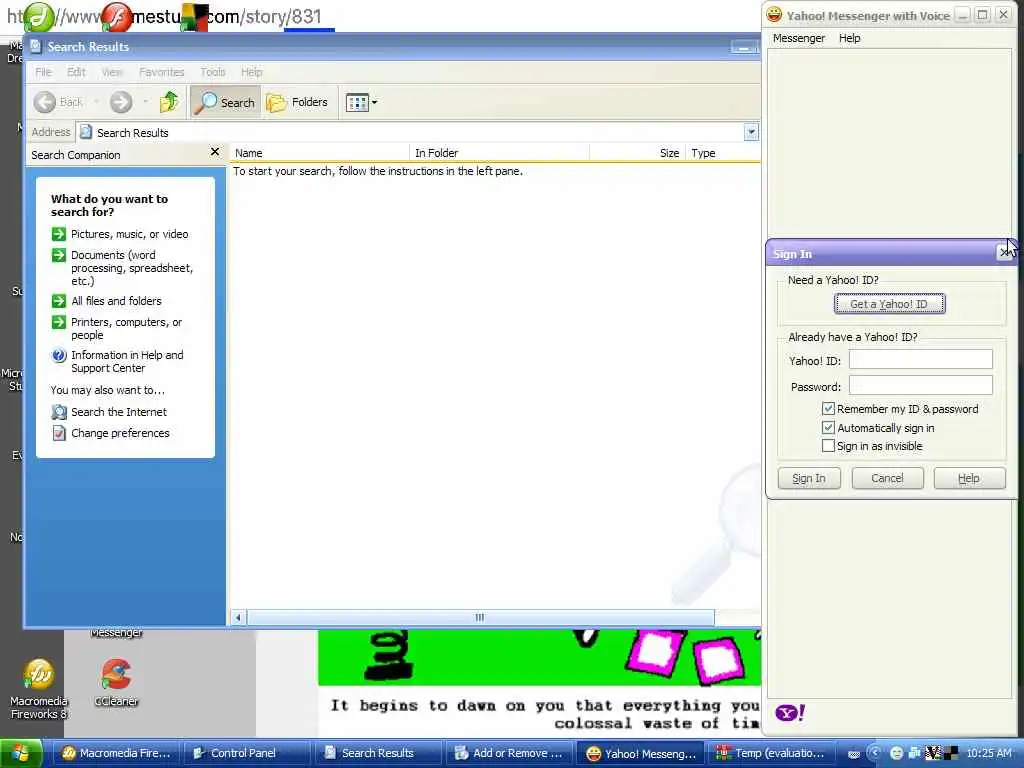The width and height of the screenshot is (1024, 768).
Task: Focus the Password input field
Action: pyautogui.click(x=920, y=385)
